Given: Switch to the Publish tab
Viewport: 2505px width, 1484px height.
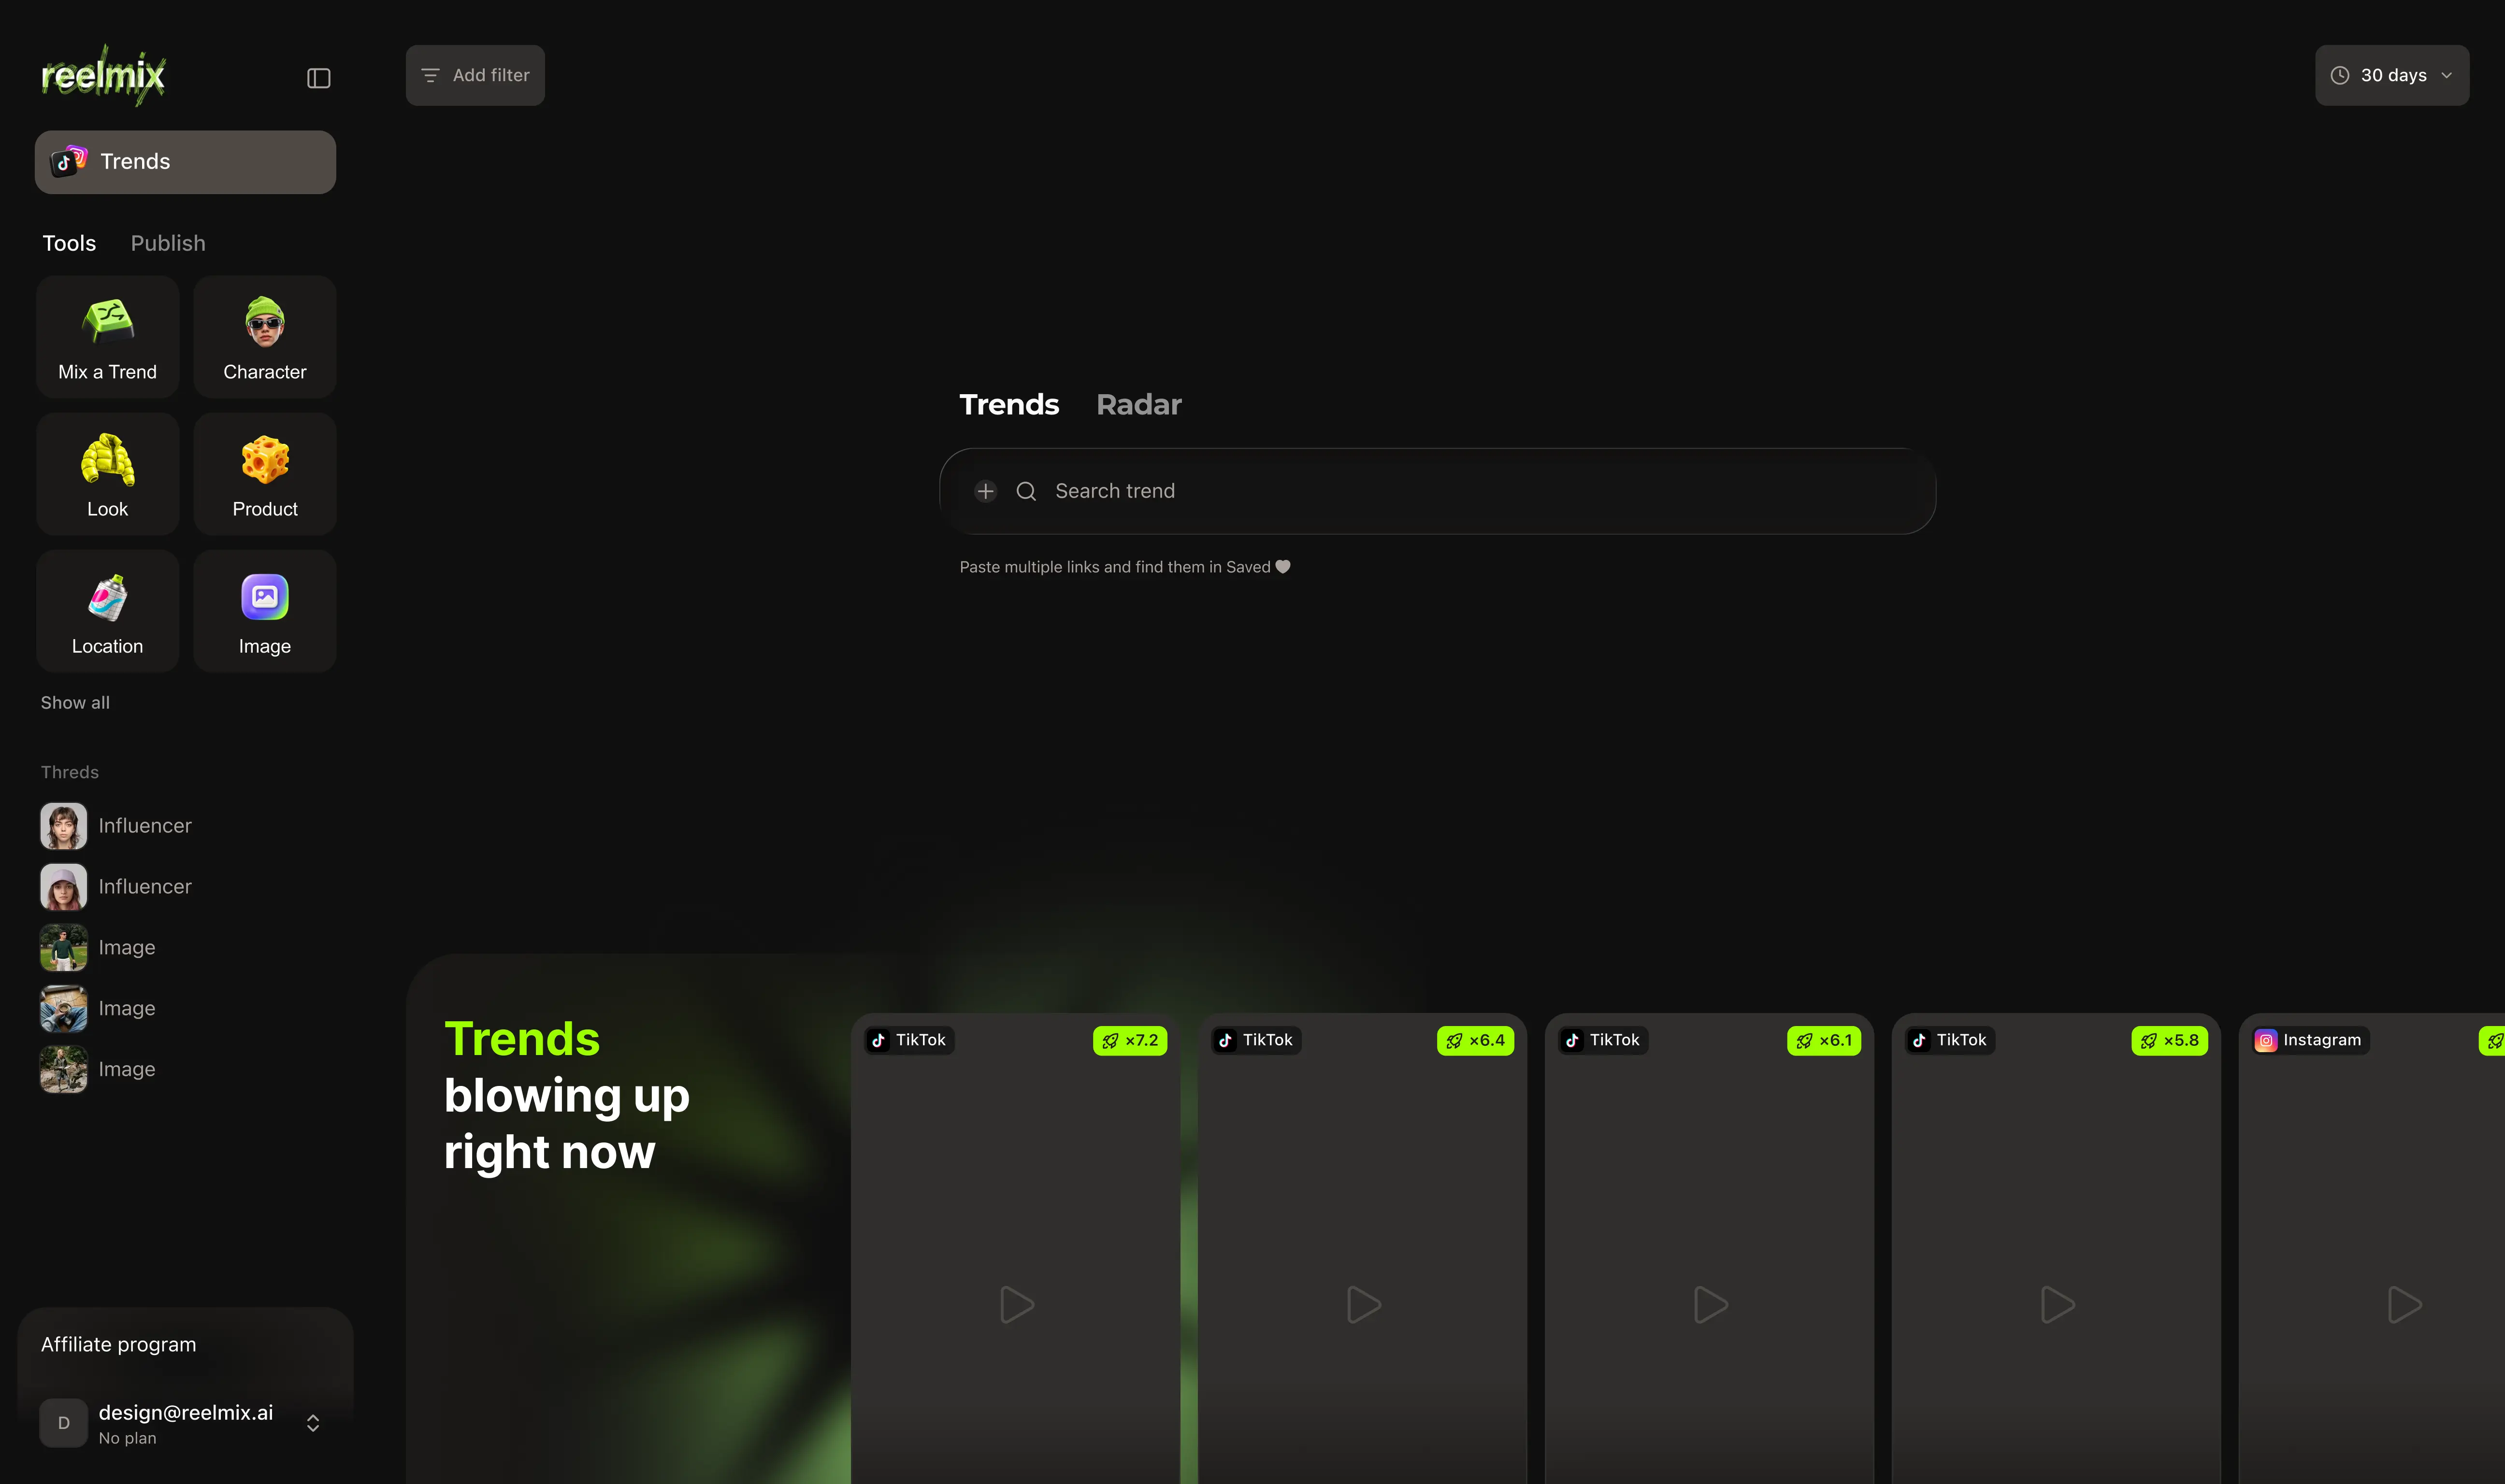Looking at the screenshot, I should pyautogui.click(x=168, y=243).
